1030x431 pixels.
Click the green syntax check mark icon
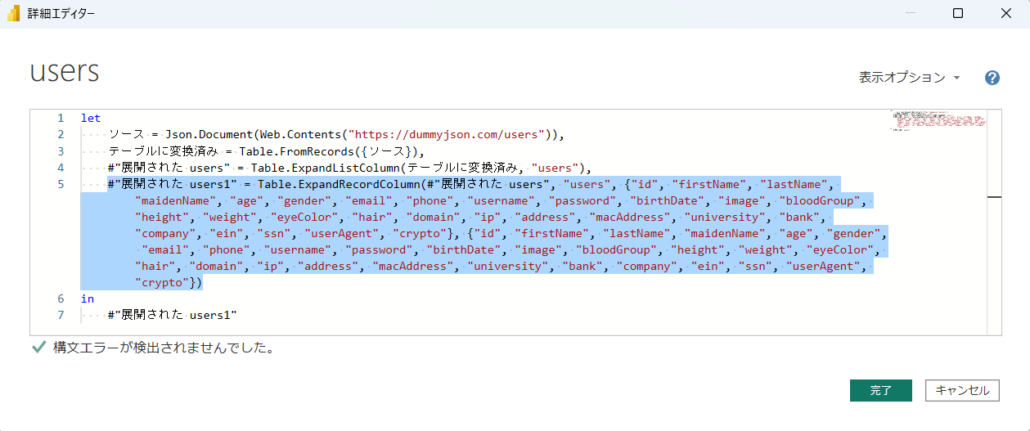click(x=38, y=348)
